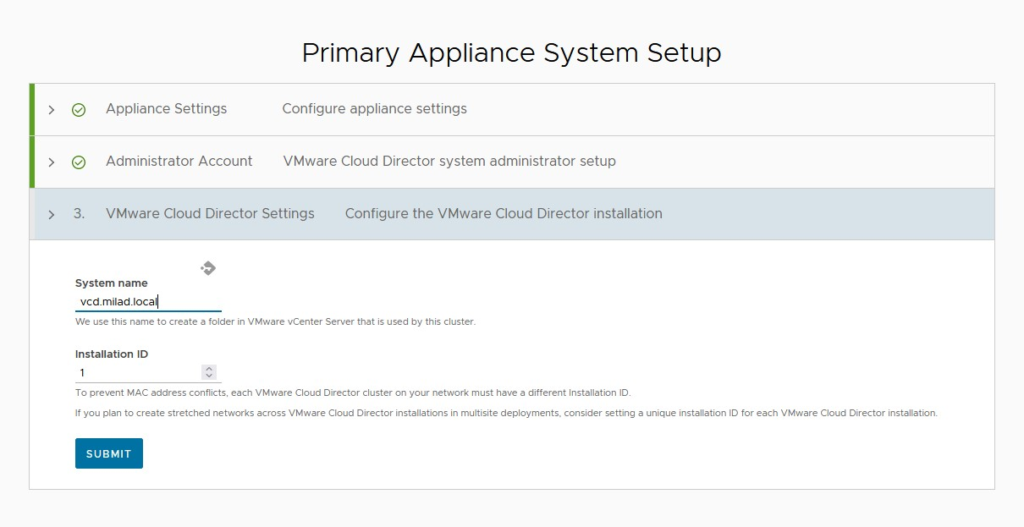
Task: Expand the Administrator Account section chevron
Action: tap(52, 162)
